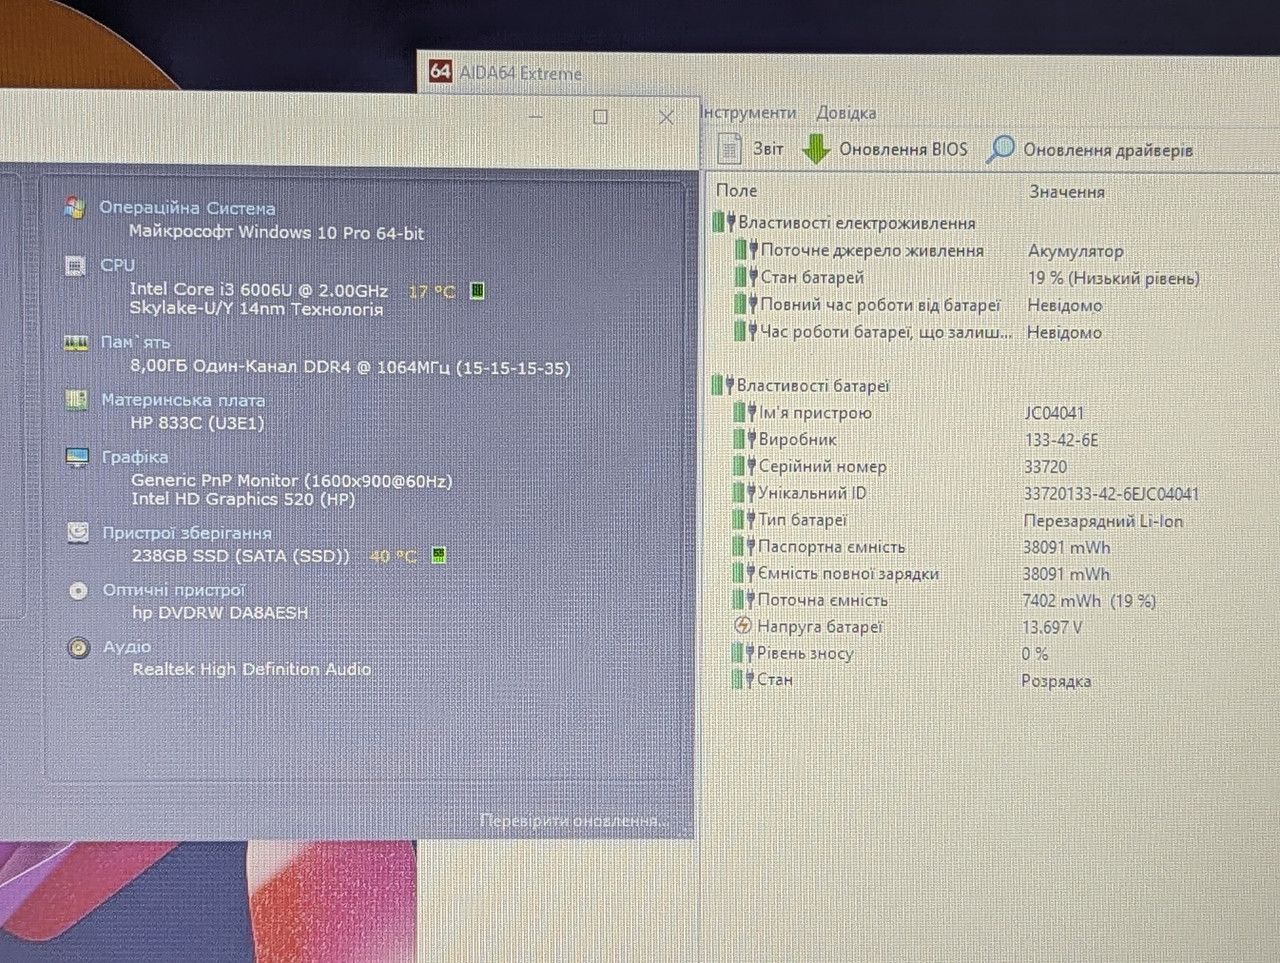The height and width of the screenshot is (963, 1280).
Task: Click the storage devices drive icon
Action: pos(78,533)
